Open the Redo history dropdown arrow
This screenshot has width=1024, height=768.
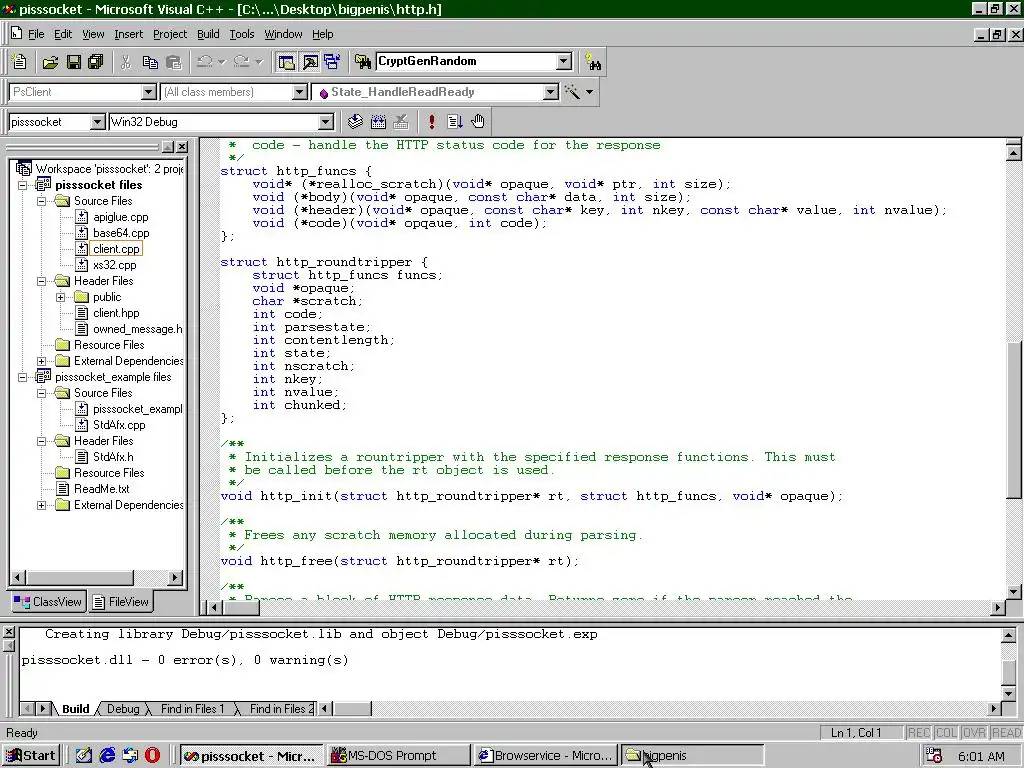(x=259, y=62)
